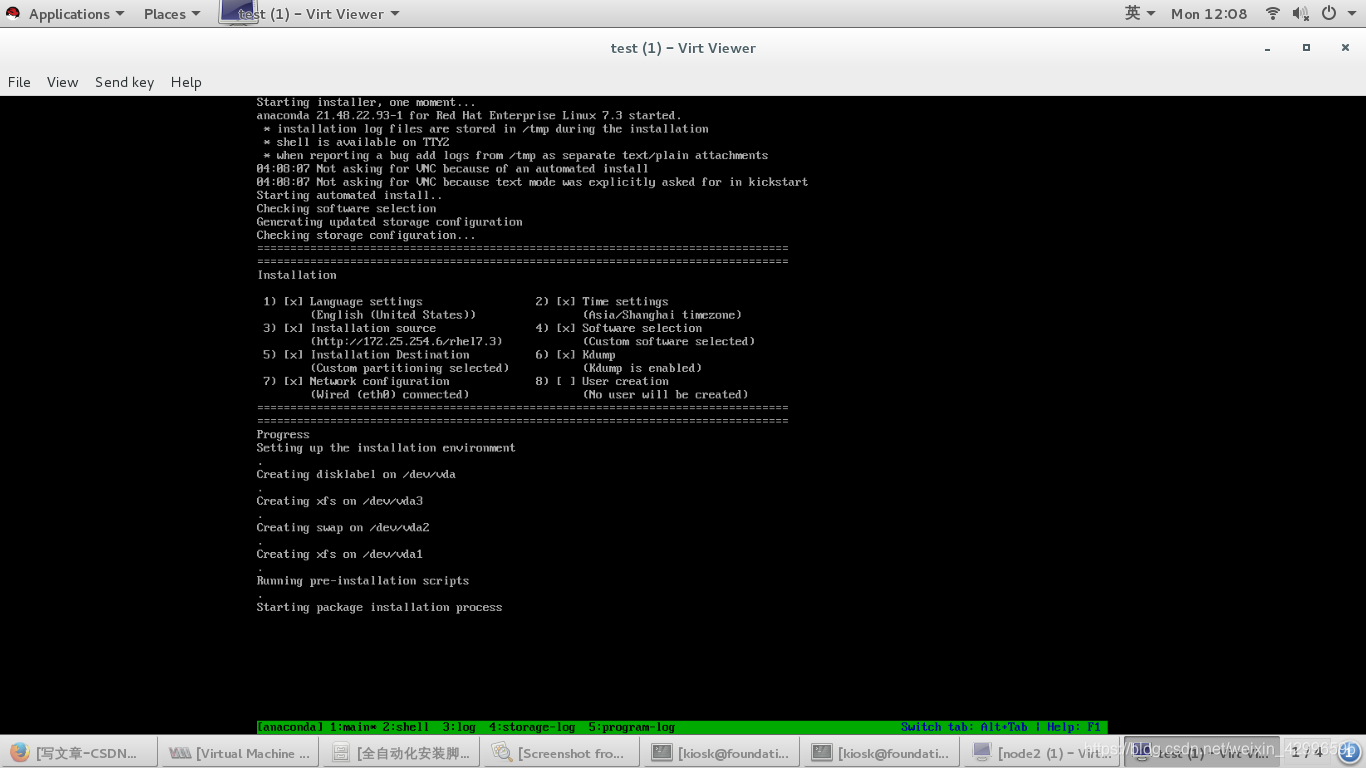Click '(English (United States))' text
Screen dimensions: 1366x768
click(393, 314)
